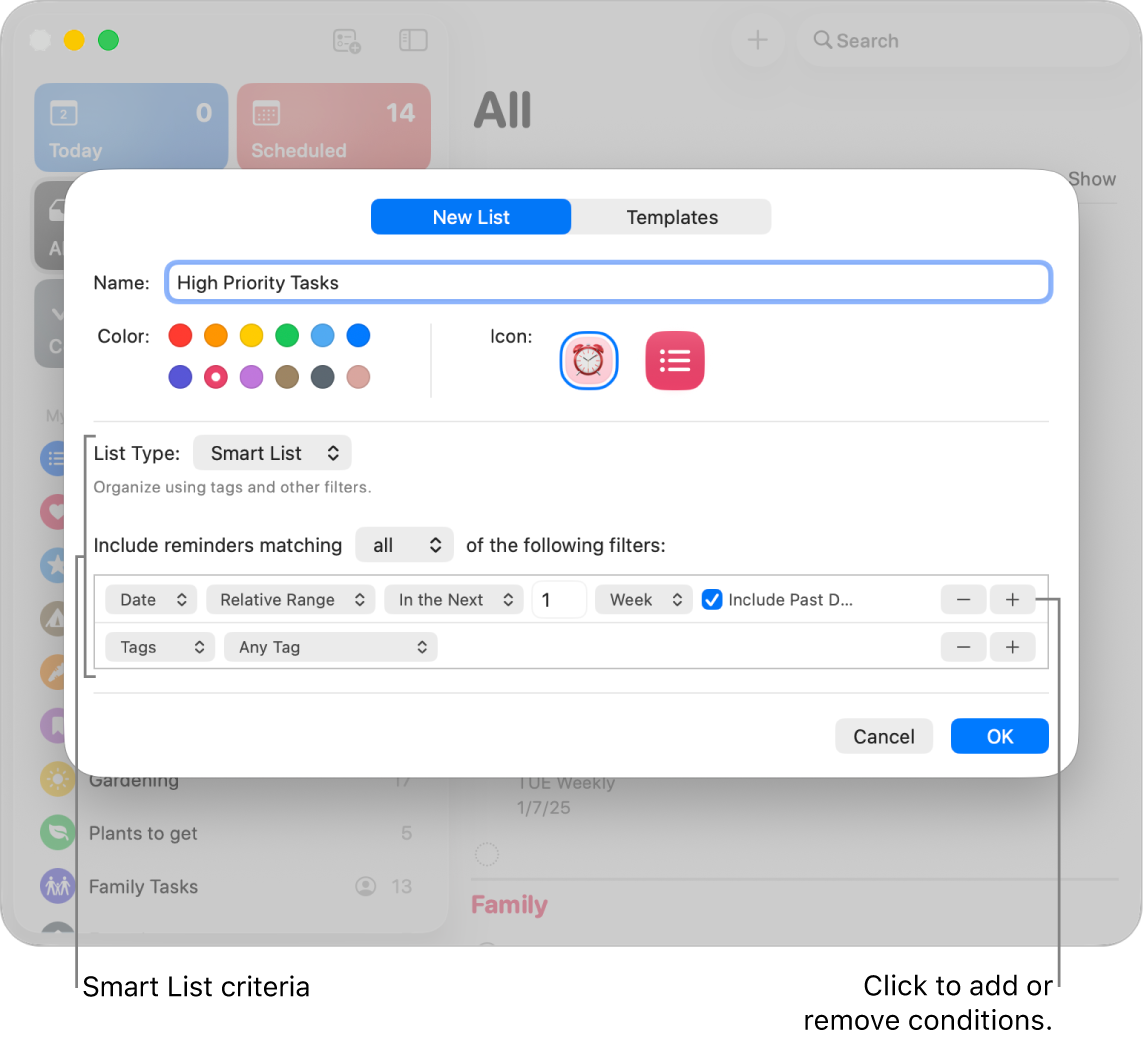The image size is (1144, 1040).
Task: Toggle the sidebar visibility icon
Action: [413, 40]
